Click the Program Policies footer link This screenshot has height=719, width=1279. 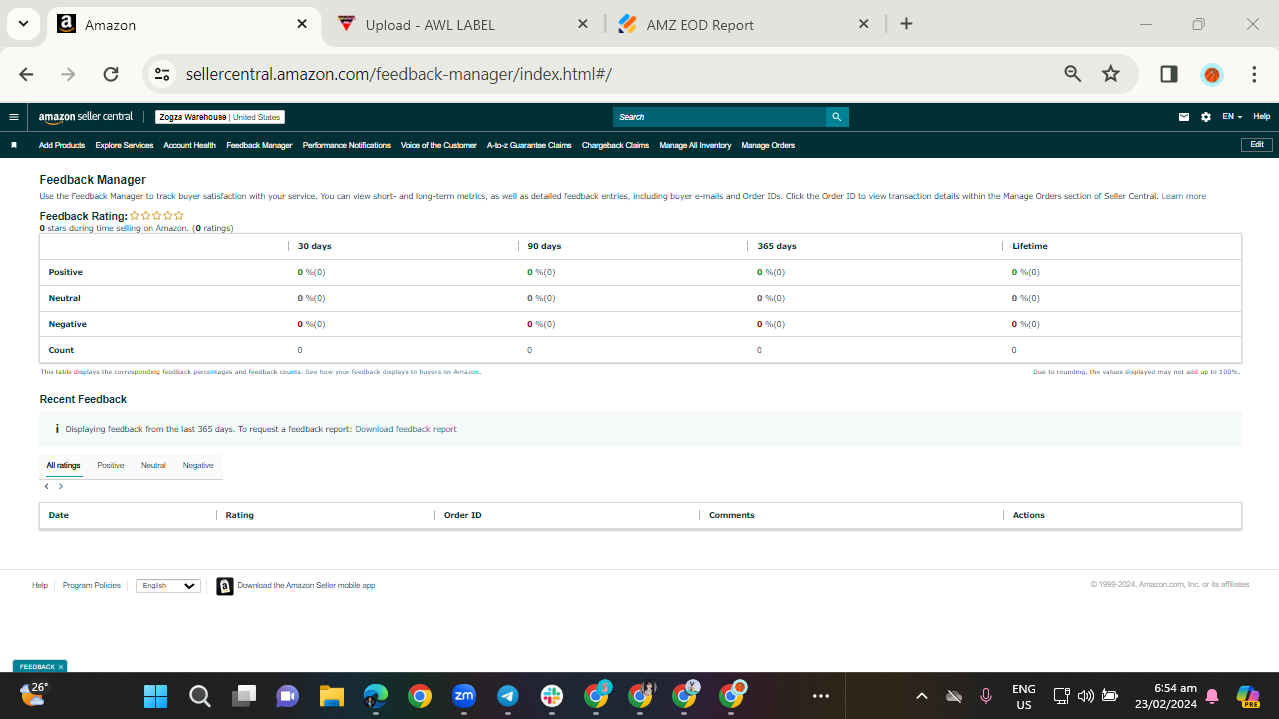tap(92, 586)
